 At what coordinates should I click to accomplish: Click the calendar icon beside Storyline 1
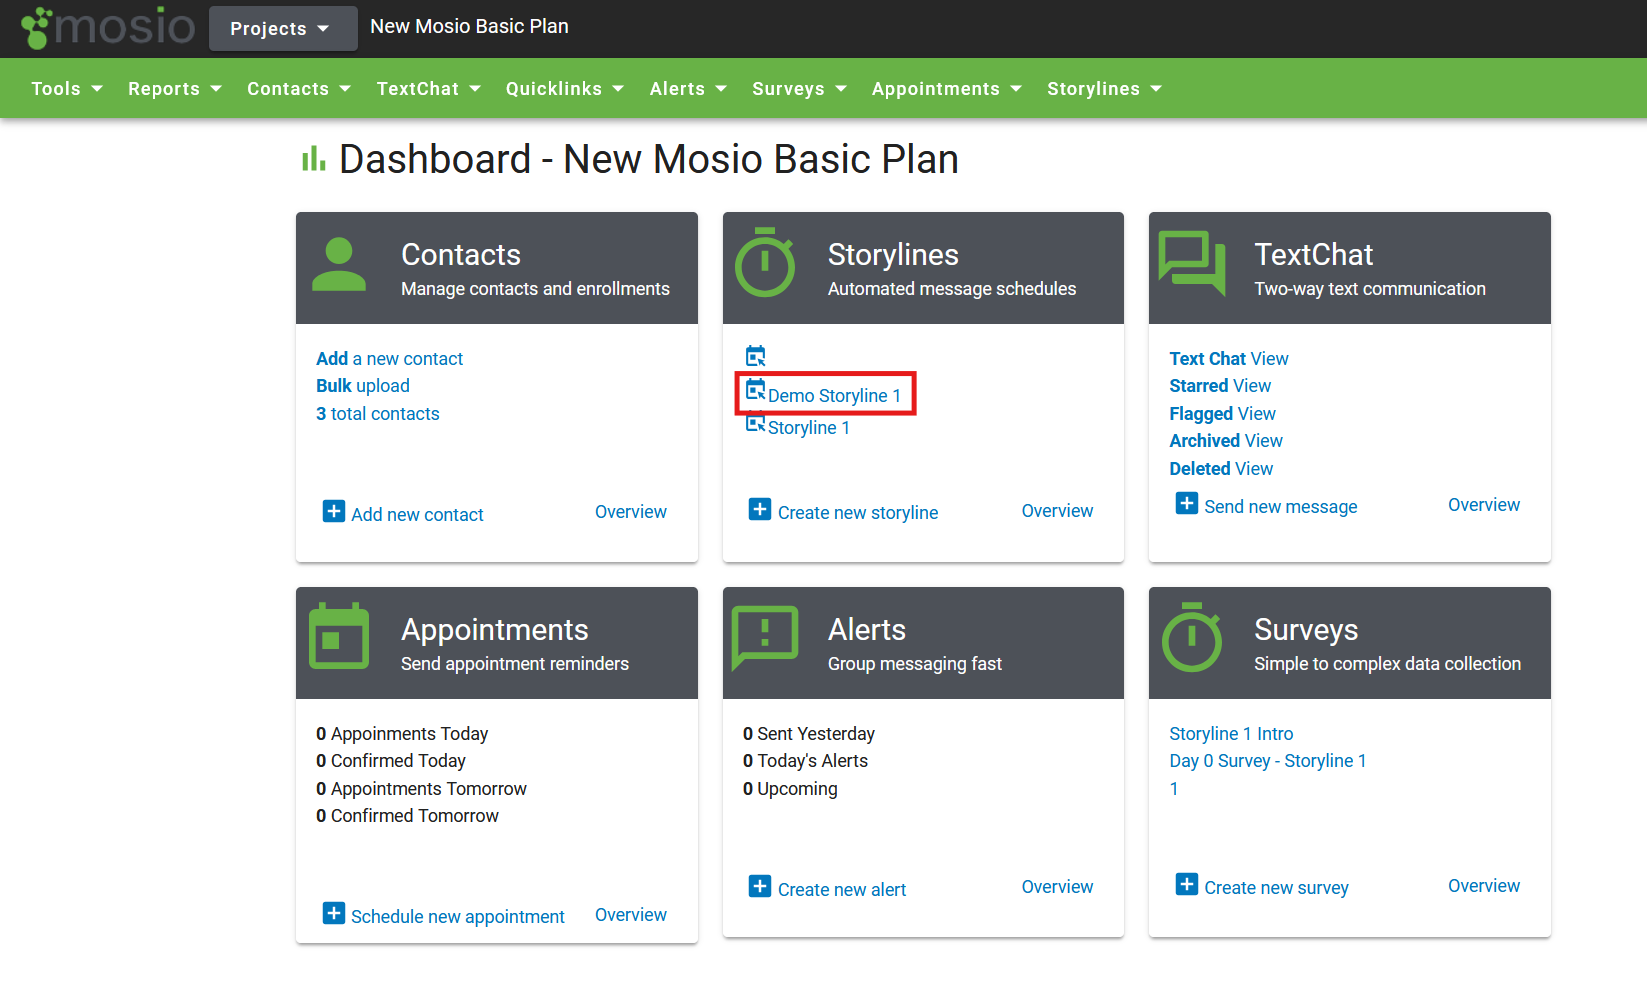click(x=756, y=422)
